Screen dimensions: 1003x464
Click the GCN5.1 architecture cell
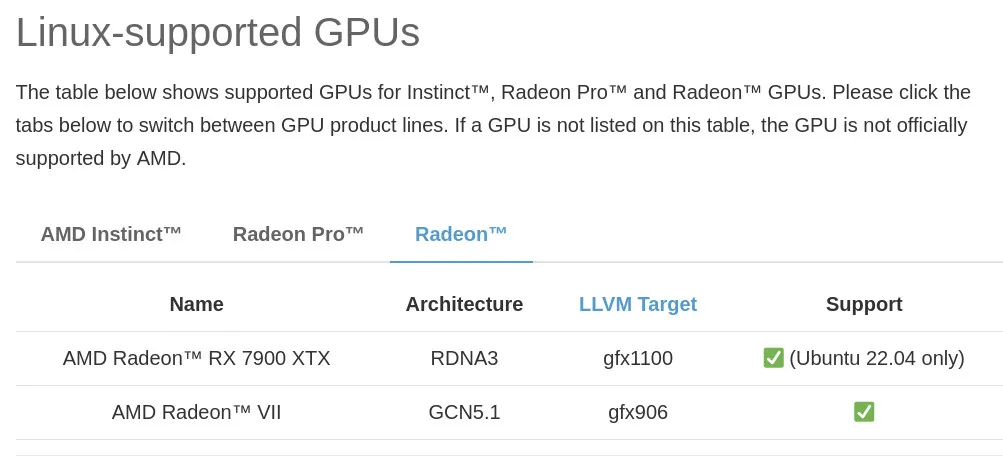pyautogui.click(x=464, y=412)
